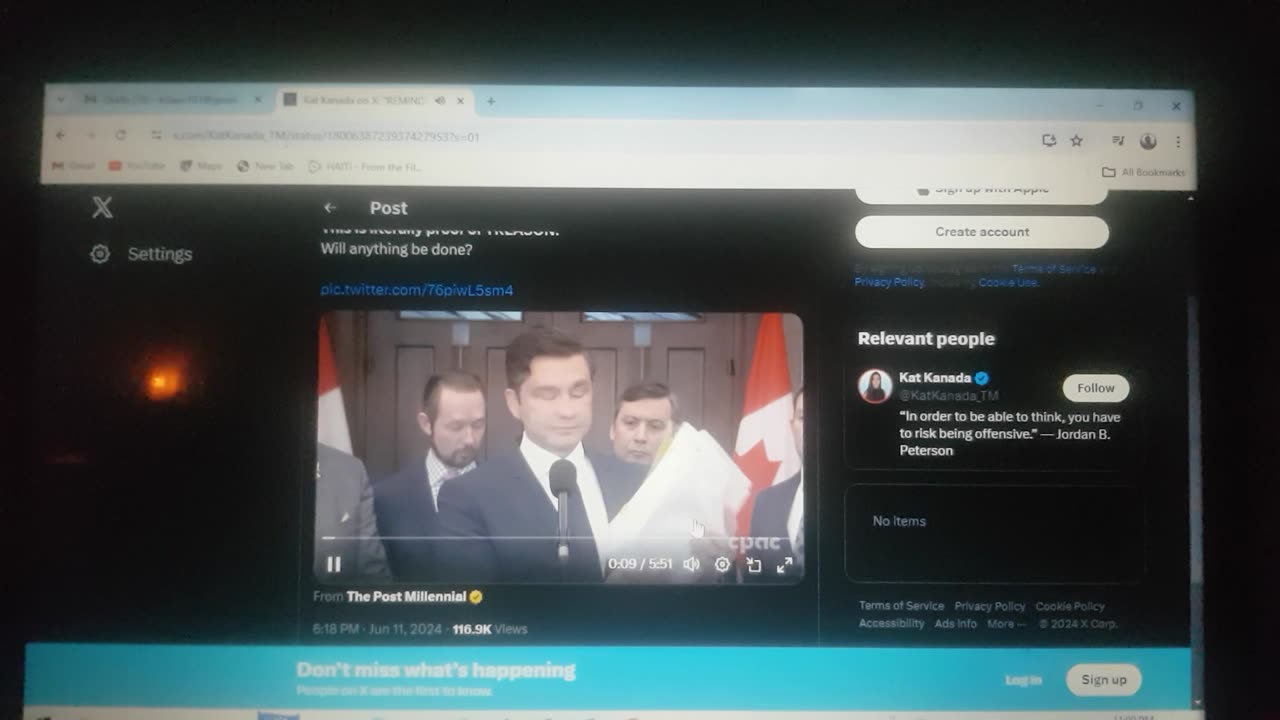Click the X logo in the sidebar
Image resolution: width=1280 pixels, height=720 pixels.
point(102,208)
